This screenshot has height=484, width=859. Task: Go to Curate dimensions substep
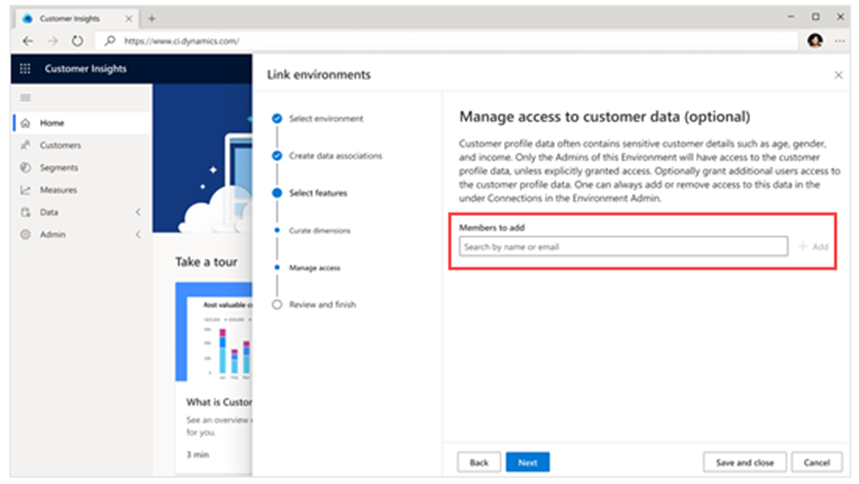coord(319,230)
